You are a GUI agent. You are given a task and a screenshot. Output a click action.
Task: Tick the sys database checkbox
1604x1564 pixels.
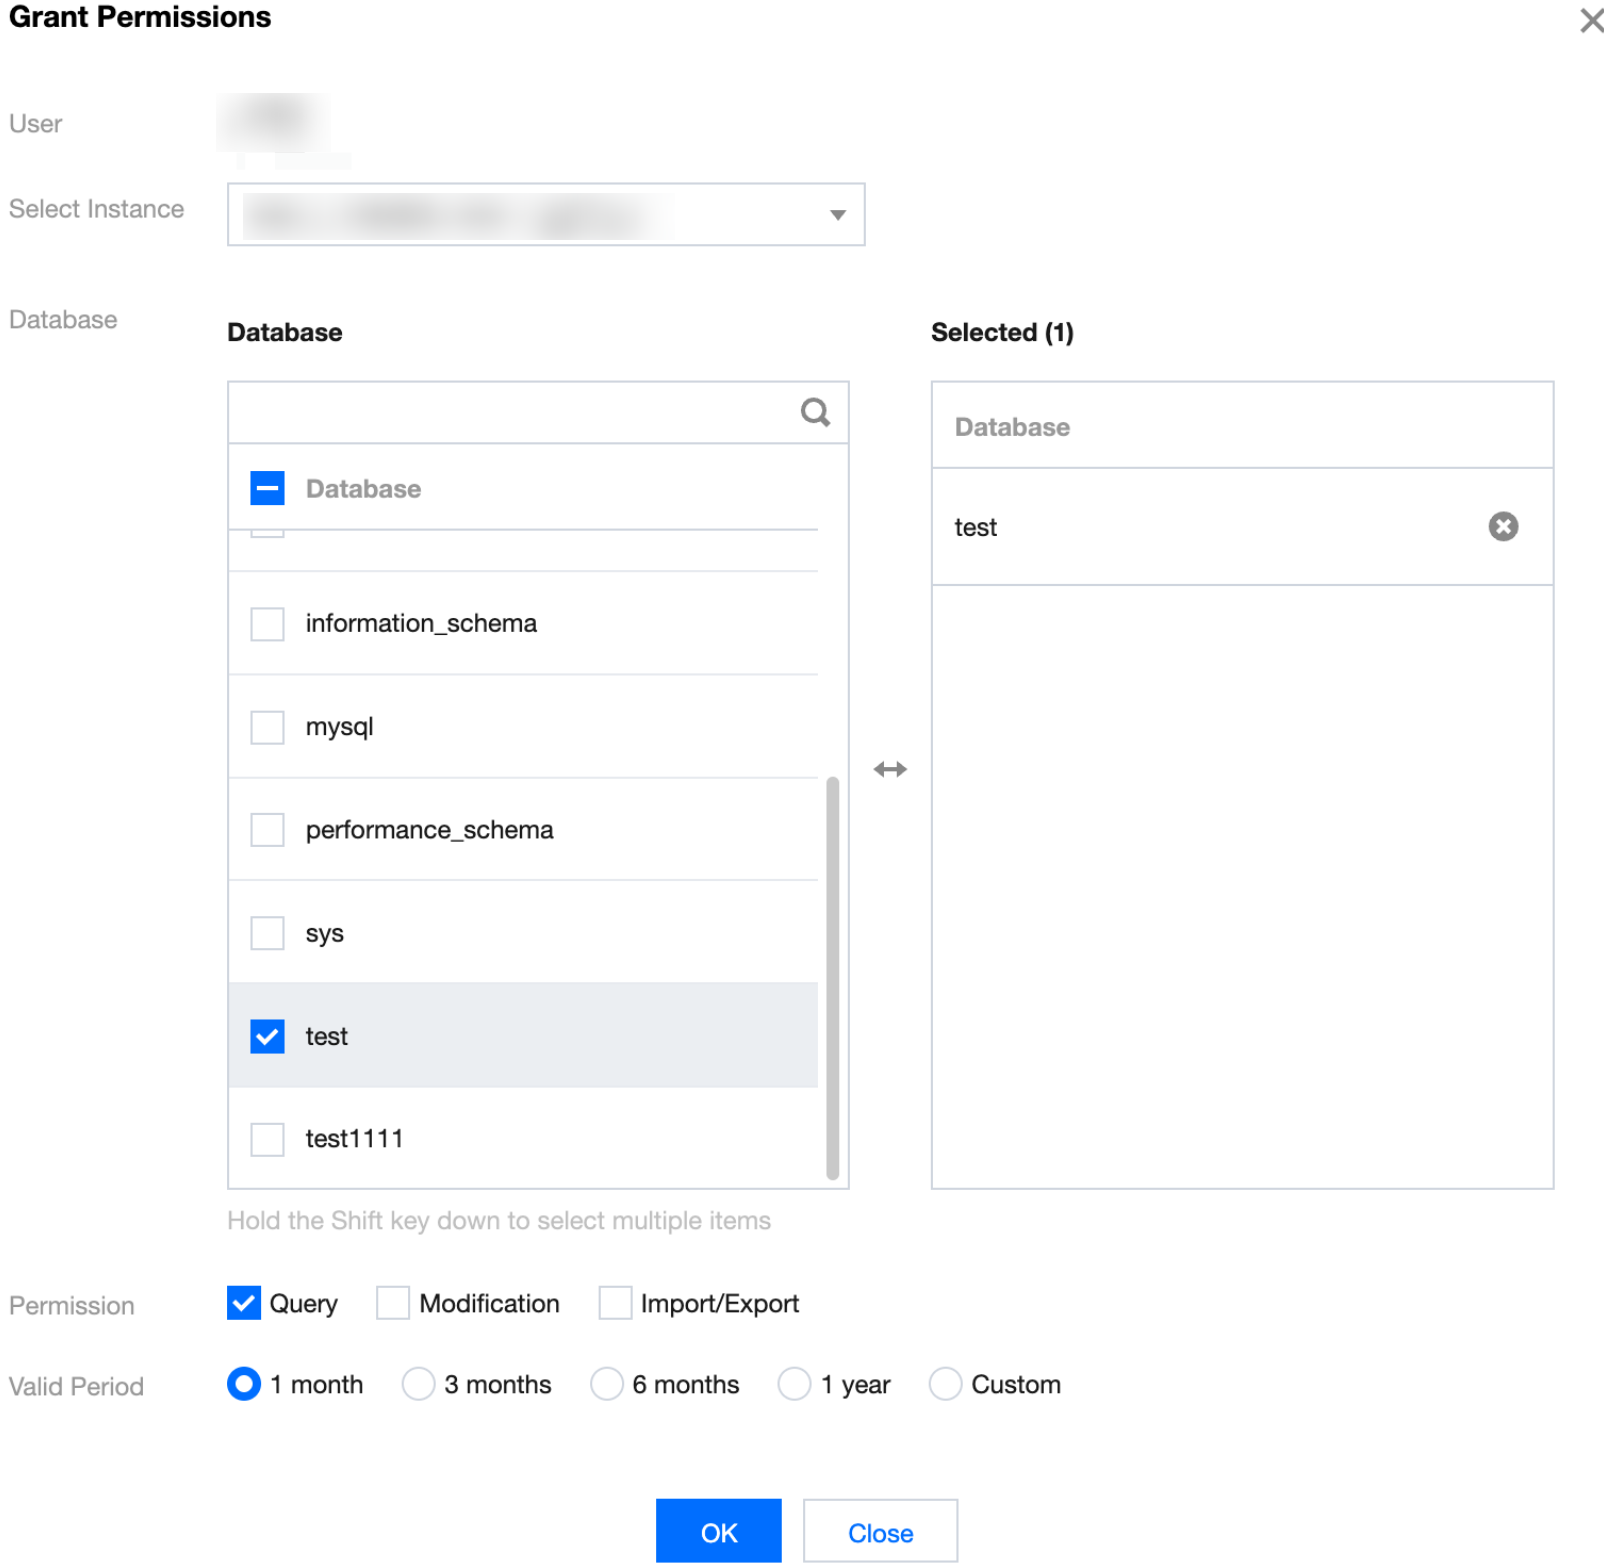coord(267,933)
